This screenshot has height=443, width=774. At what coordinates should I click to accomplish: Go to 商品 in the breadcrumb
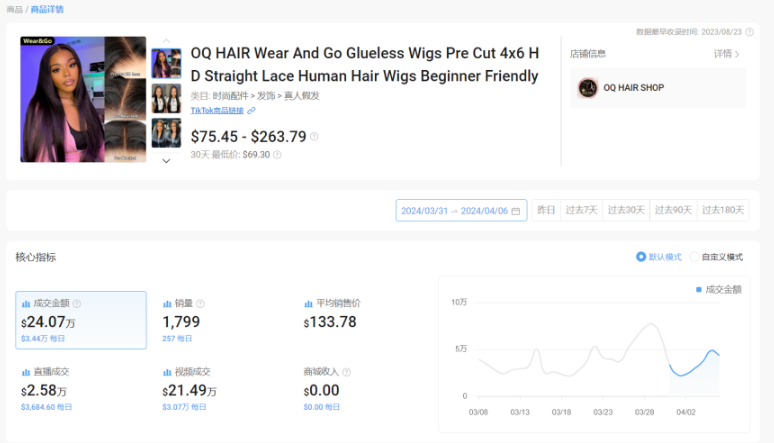tap(14, 9)
